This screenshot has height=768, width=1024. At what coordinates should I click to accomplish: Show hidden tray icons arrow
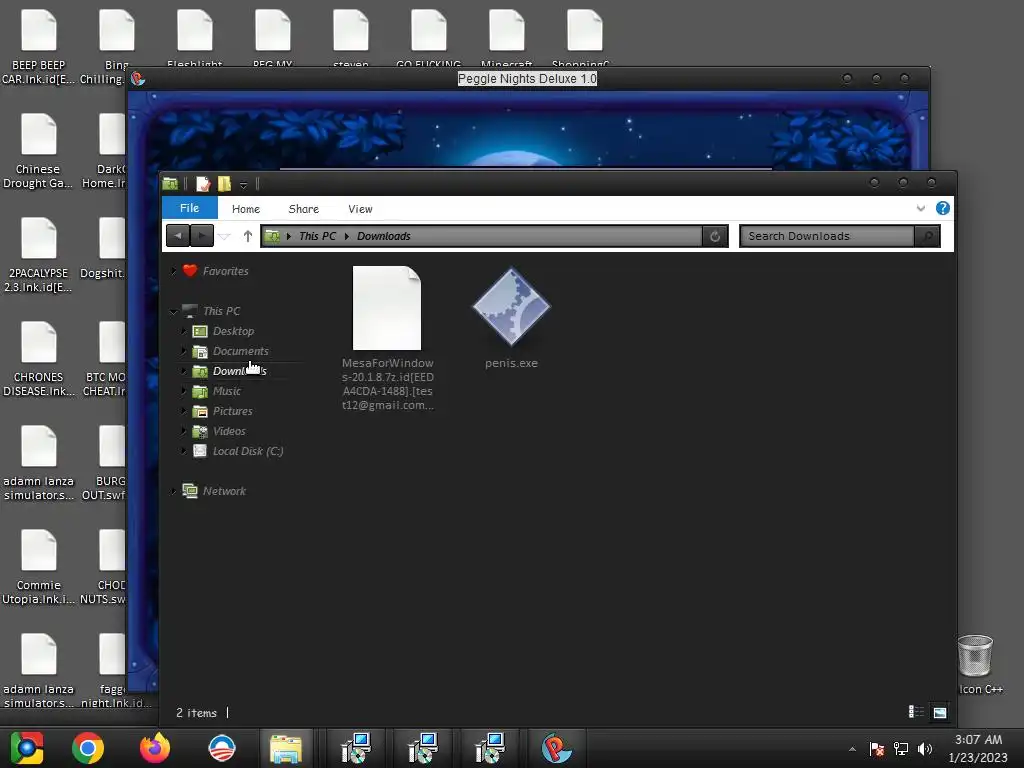pos(852,749)
